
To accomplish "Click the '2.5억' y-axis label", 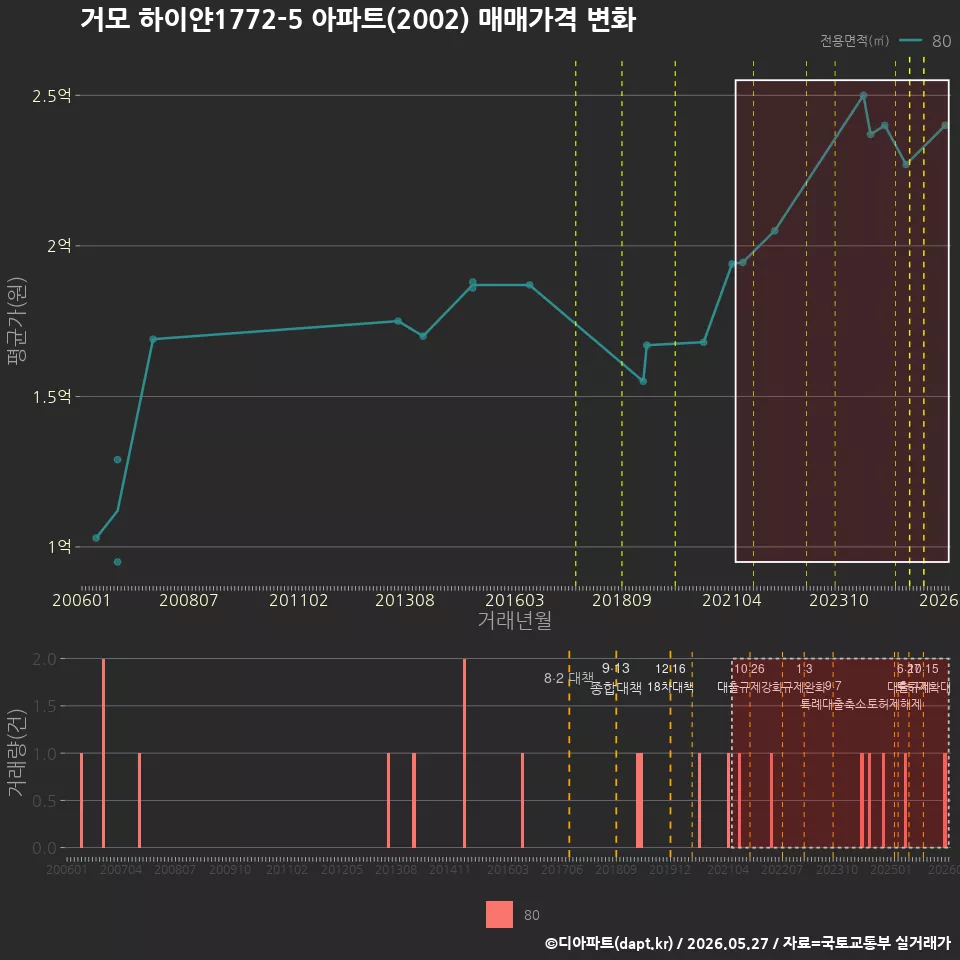I will coord(51,96).
